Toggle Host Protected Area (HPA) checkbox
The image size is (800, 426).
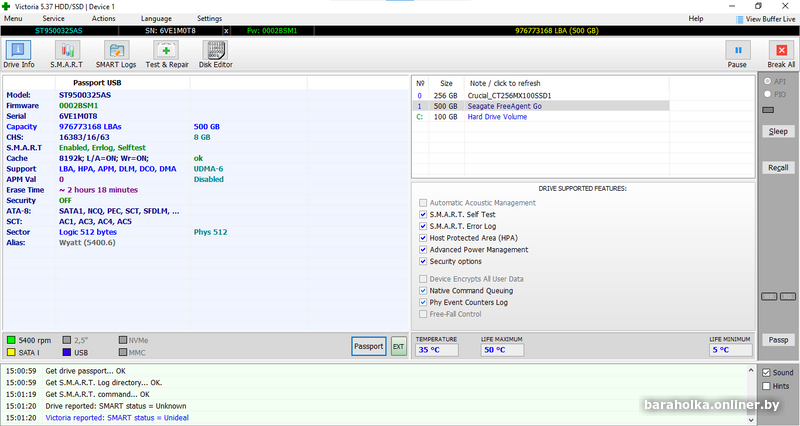pyautogui.click(x=423, y=238)
